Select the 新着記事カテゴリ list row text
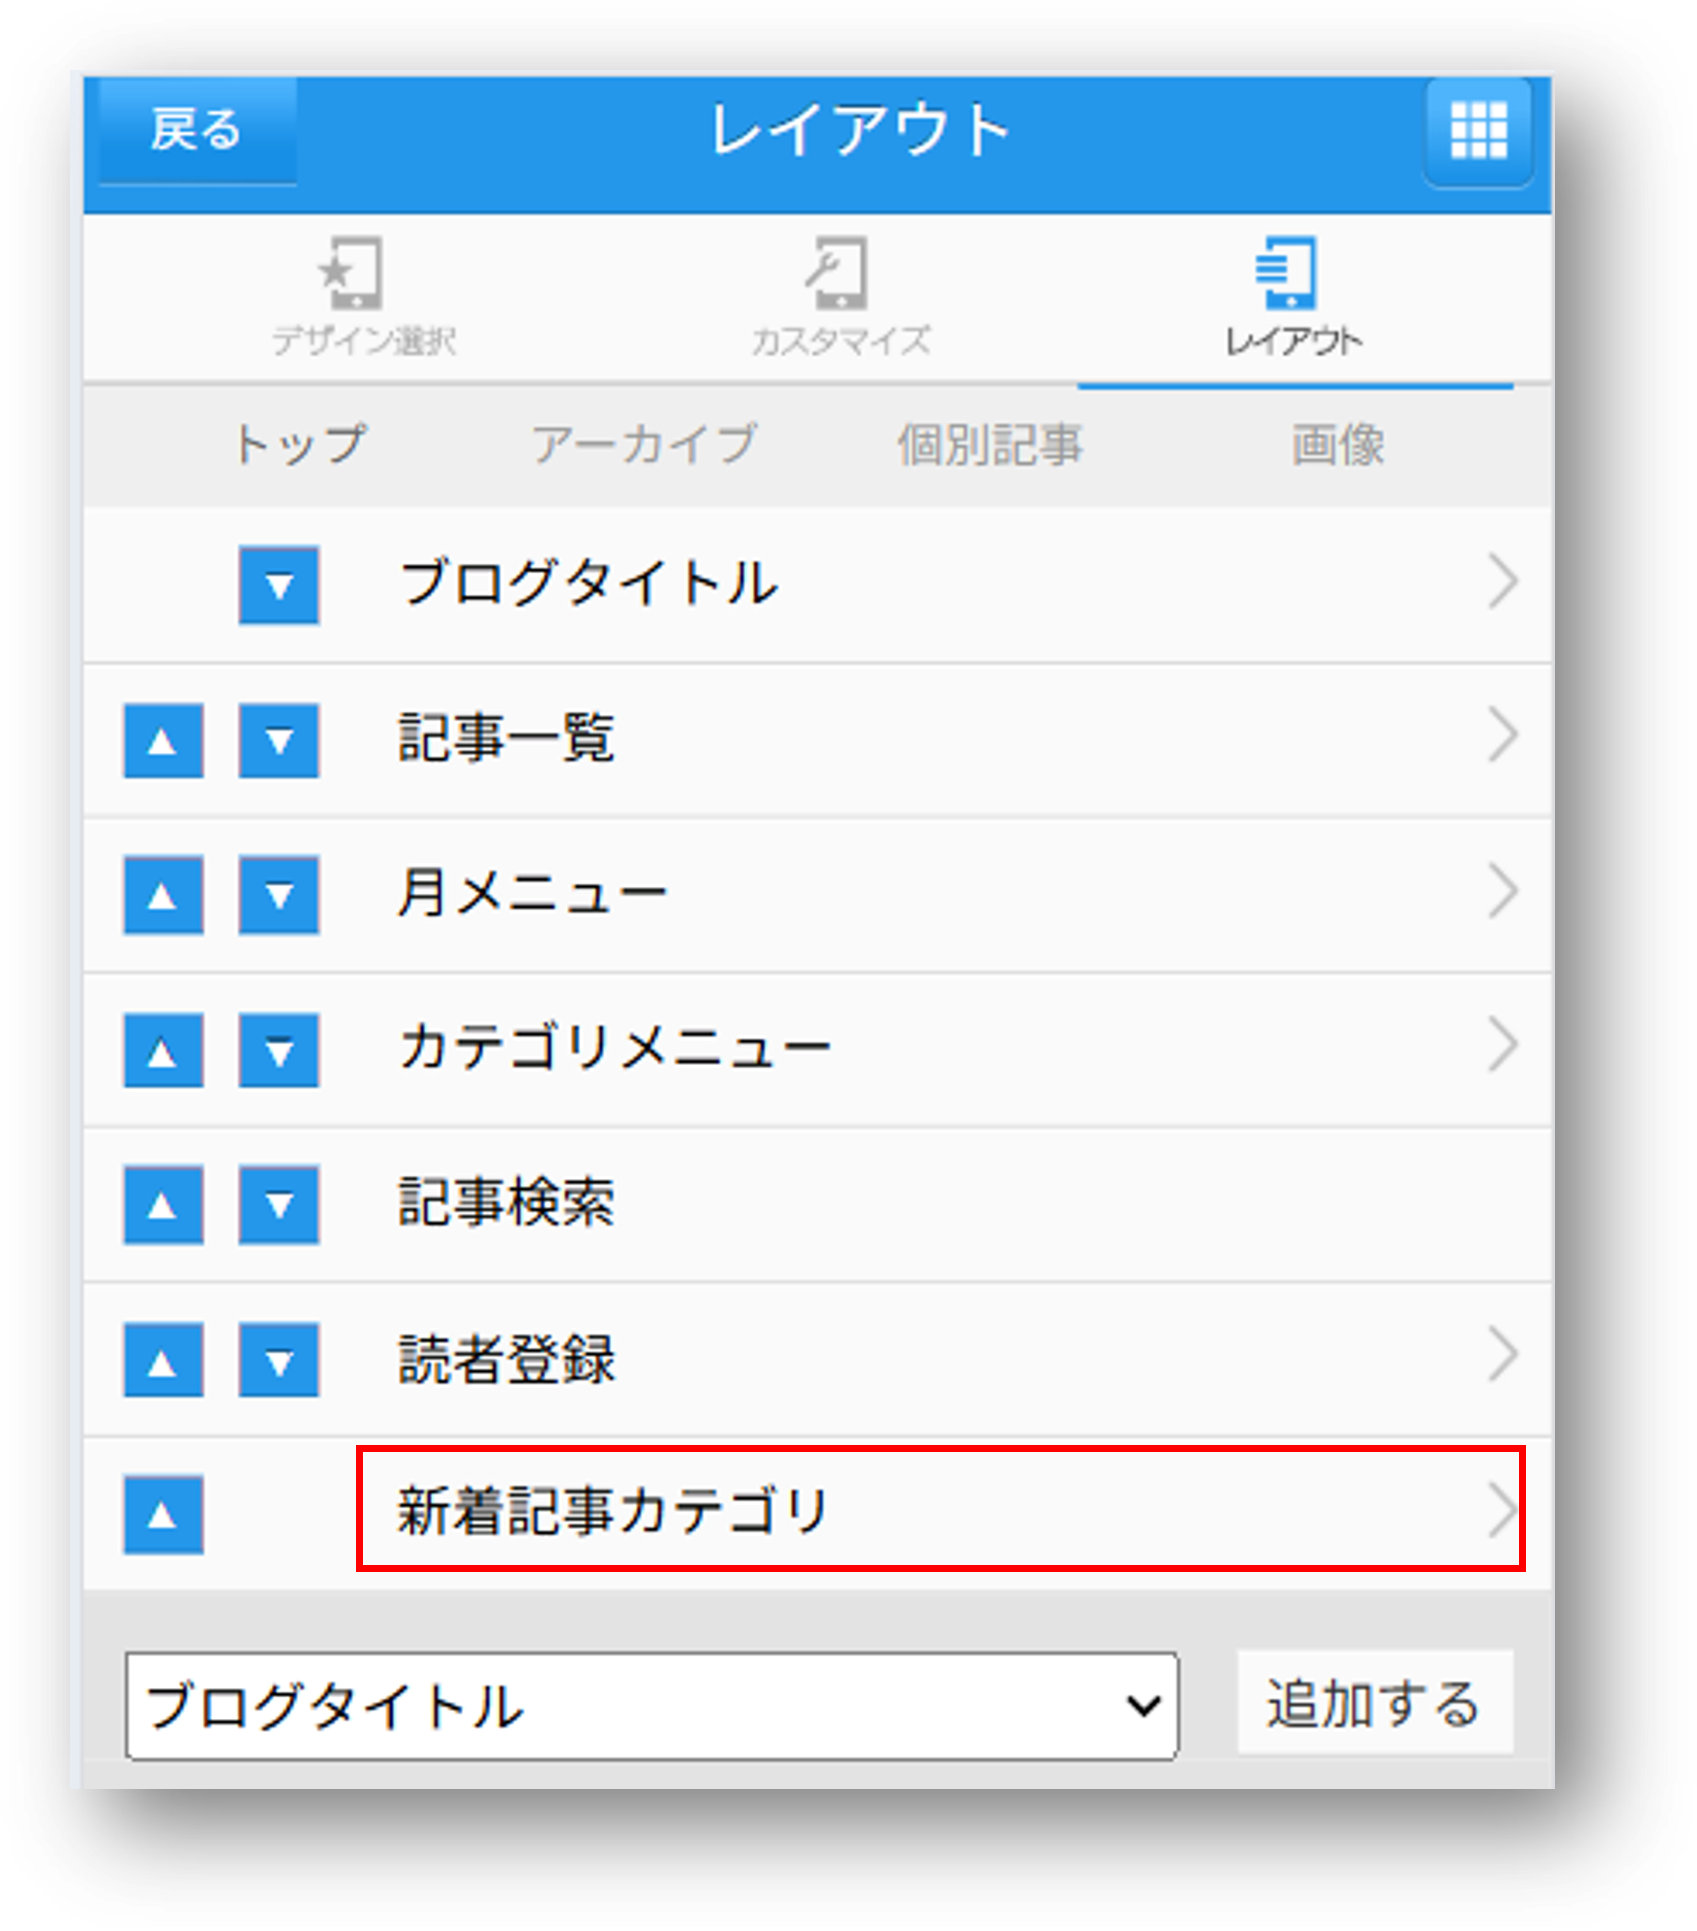The width and height of the screenshot is (1697, 1931). pos(613,1511)
